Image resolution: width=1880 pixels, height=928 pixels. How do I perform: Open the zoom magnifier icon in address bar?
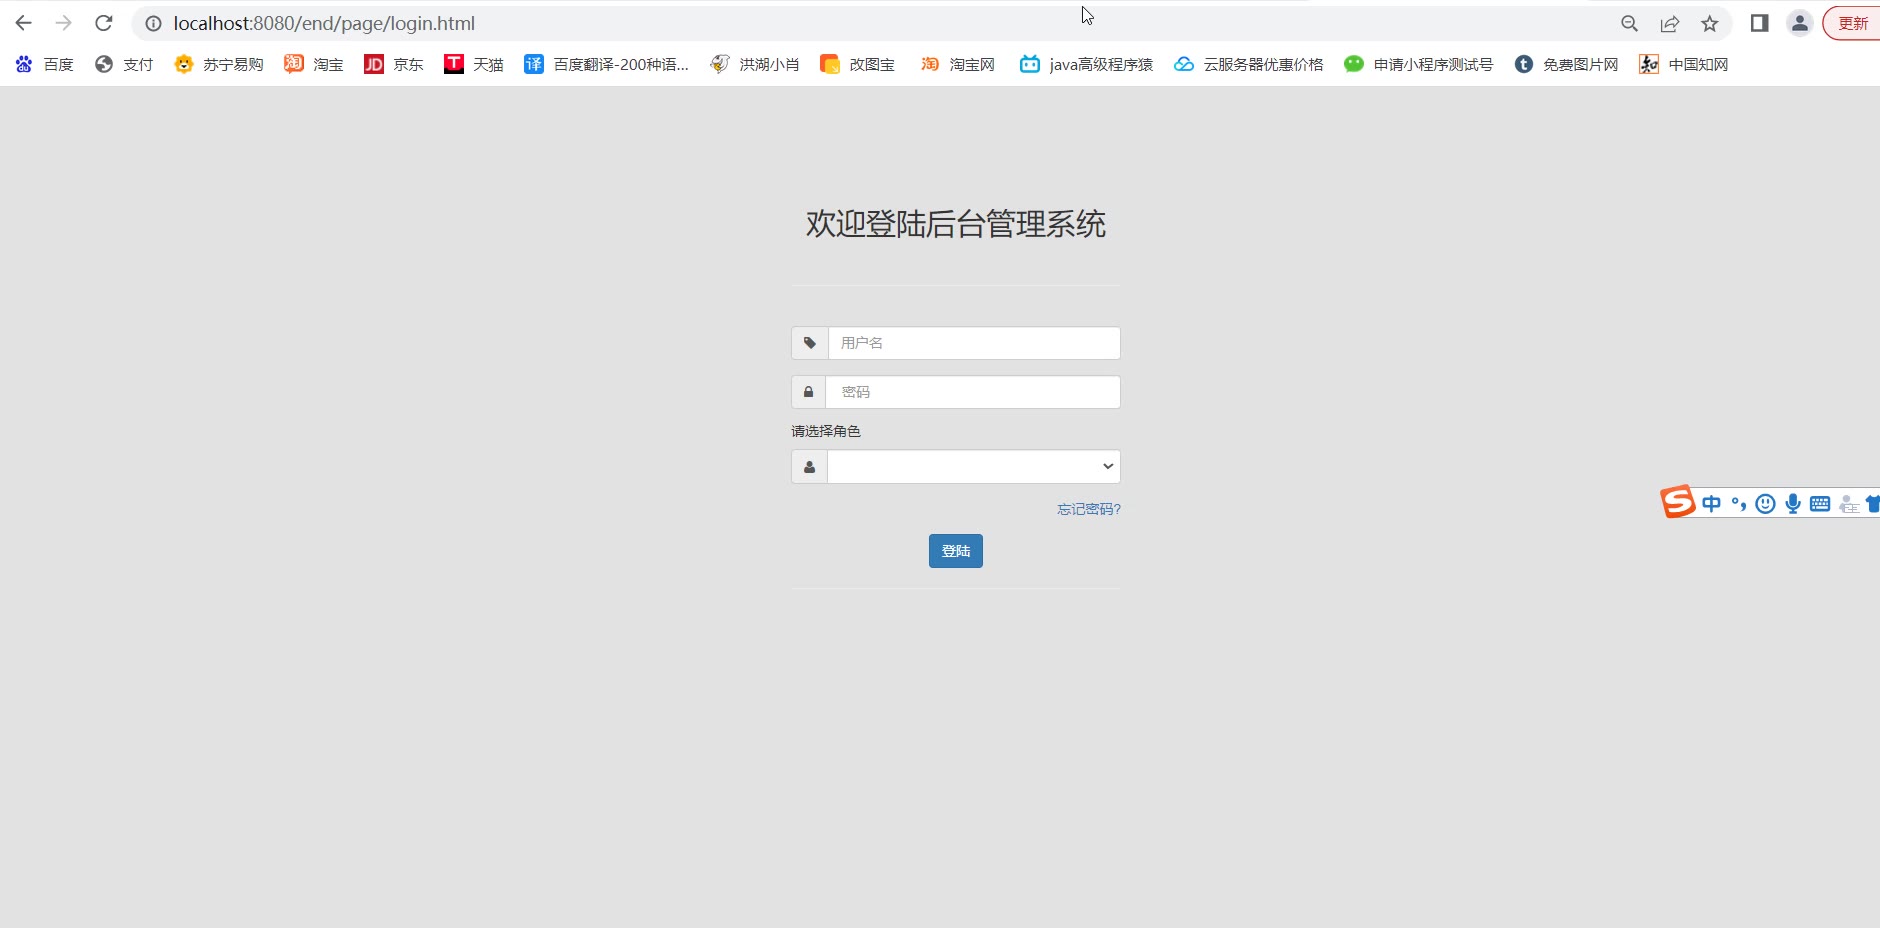point(1629,23)
